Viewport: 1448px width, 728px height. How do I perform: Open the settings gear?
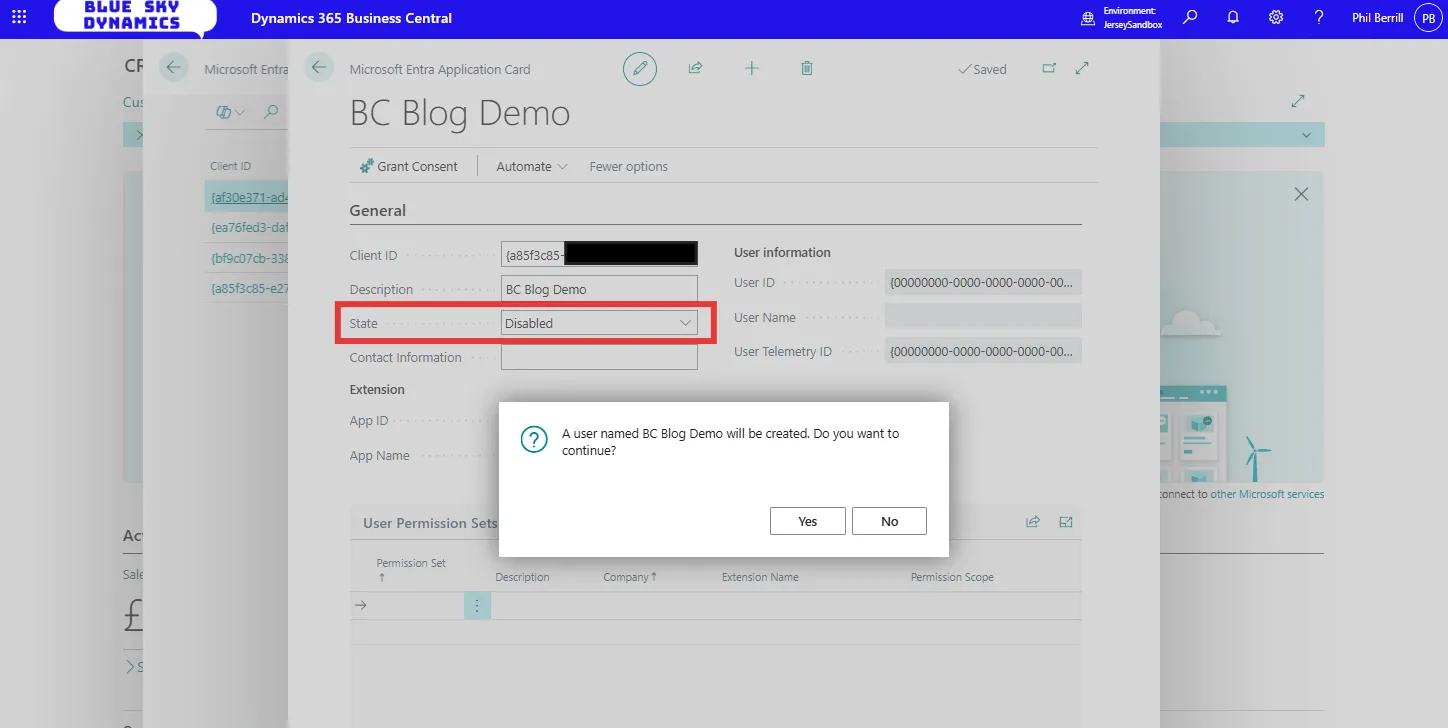point(1276,18)
